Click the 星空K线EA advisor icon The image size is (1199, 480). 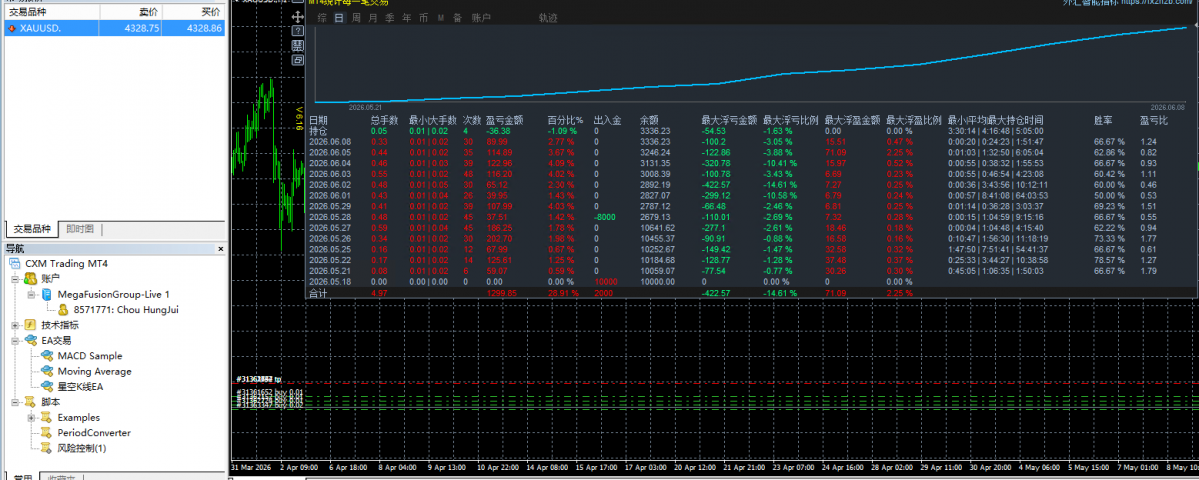coord(47,387)
